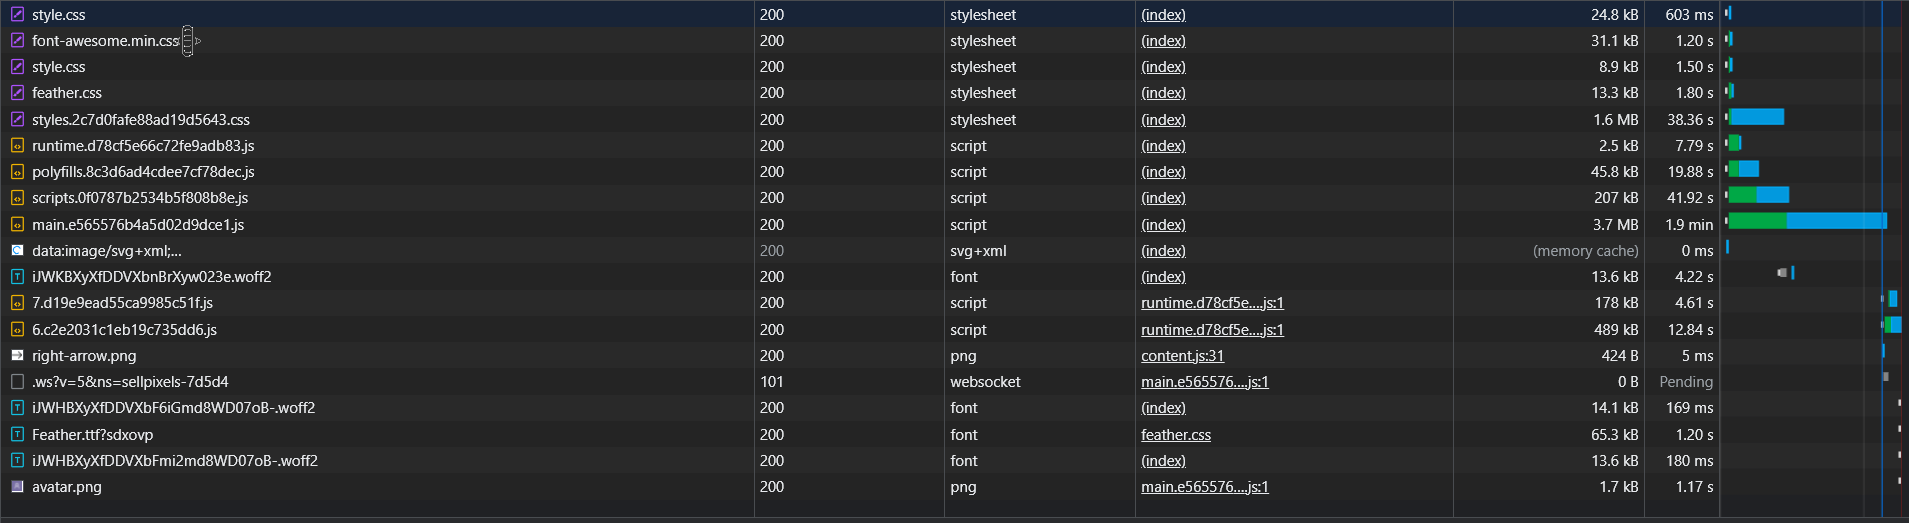Click the websocket type cell

click(x=985, y=382)
